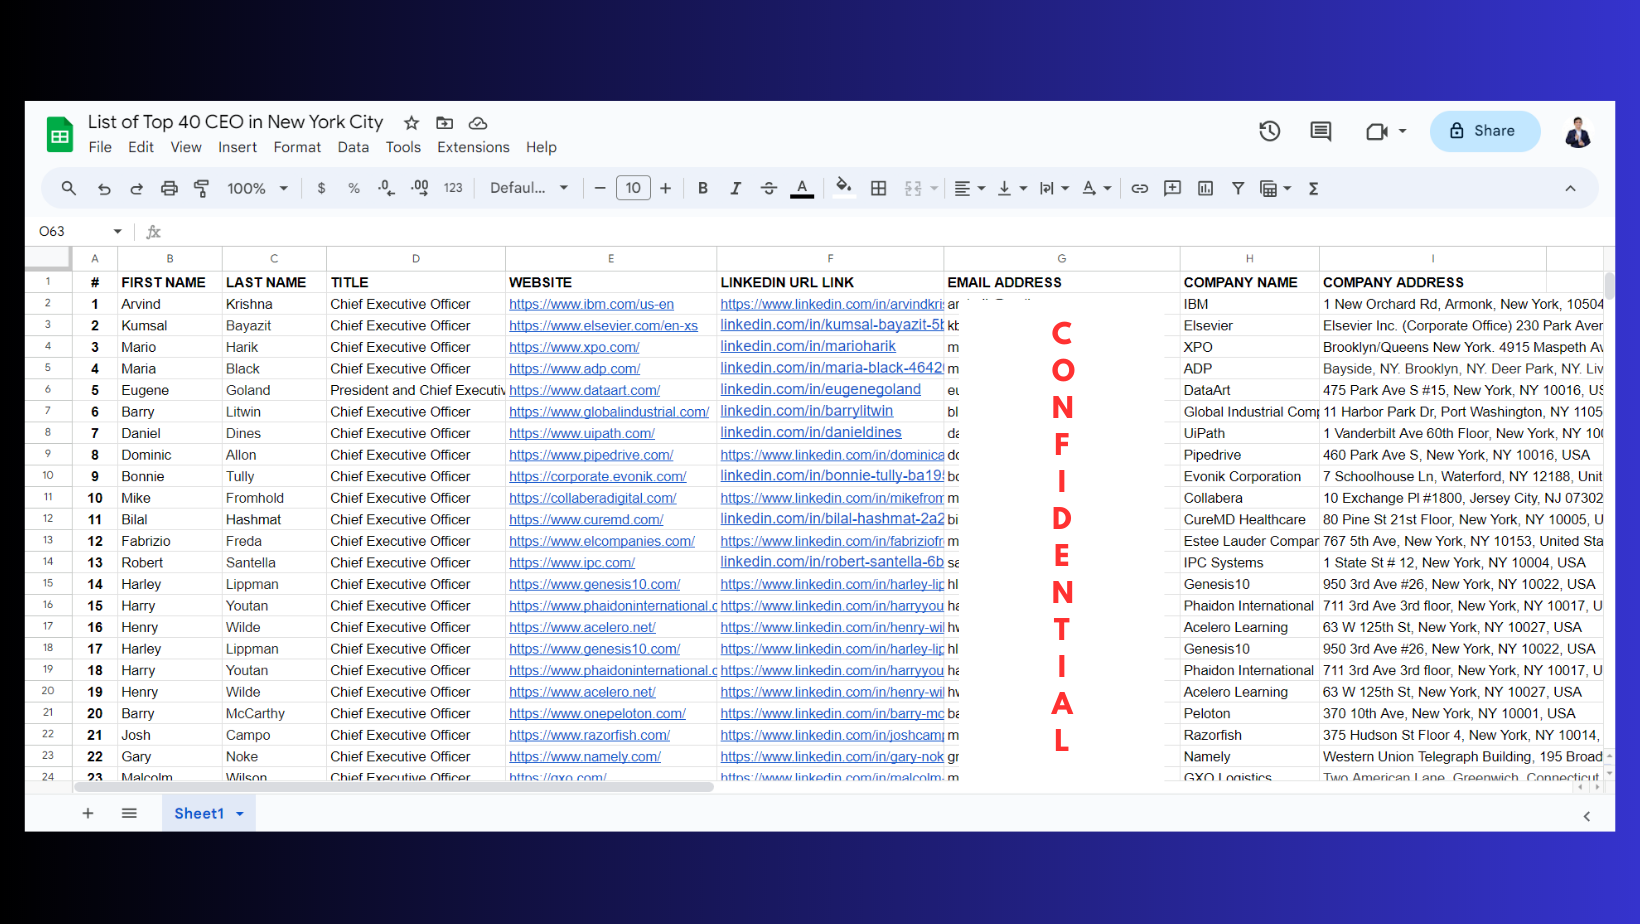1640x924 pixels.
Task: Click the Share button
Action: pyautogui.click(x=1485, y=131)
